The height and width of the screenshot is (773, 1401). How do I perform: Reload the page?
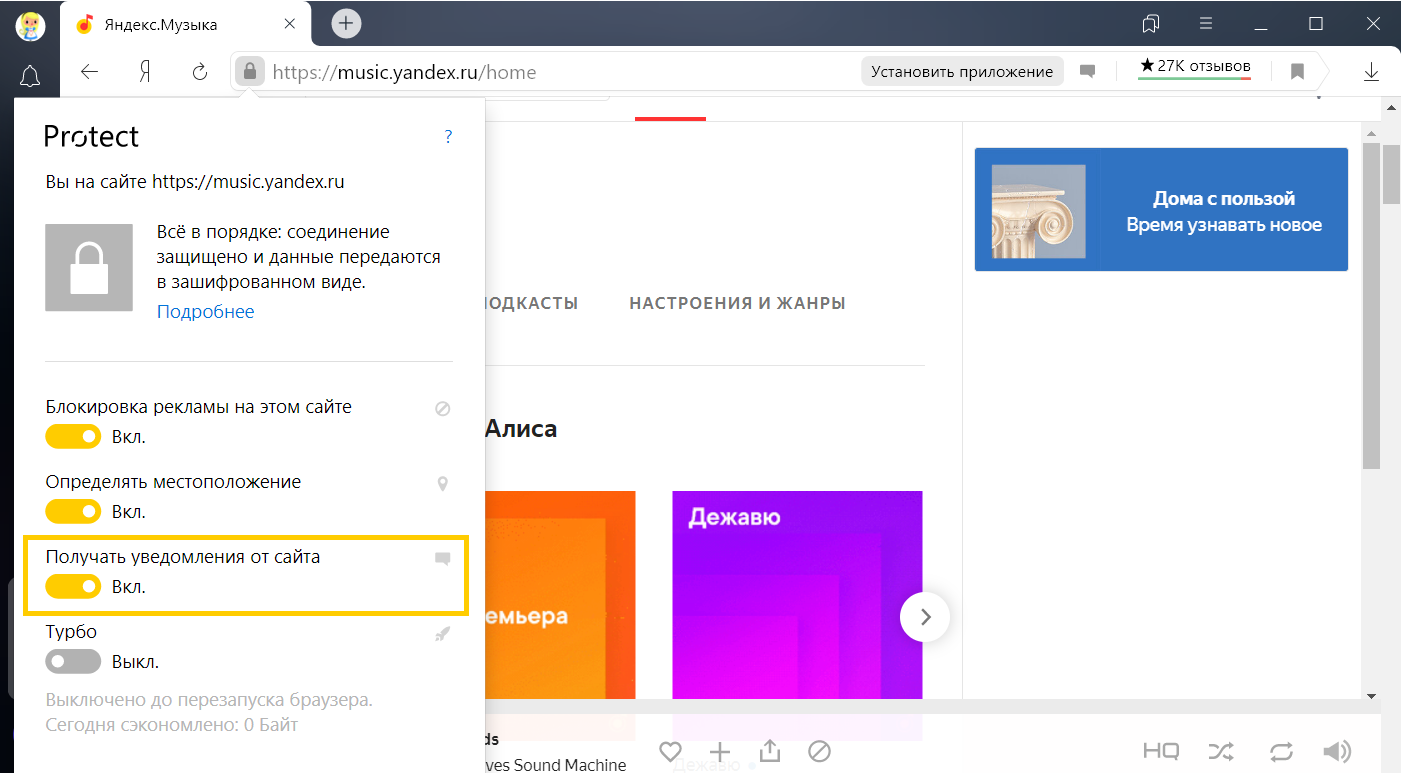[200, 72]
